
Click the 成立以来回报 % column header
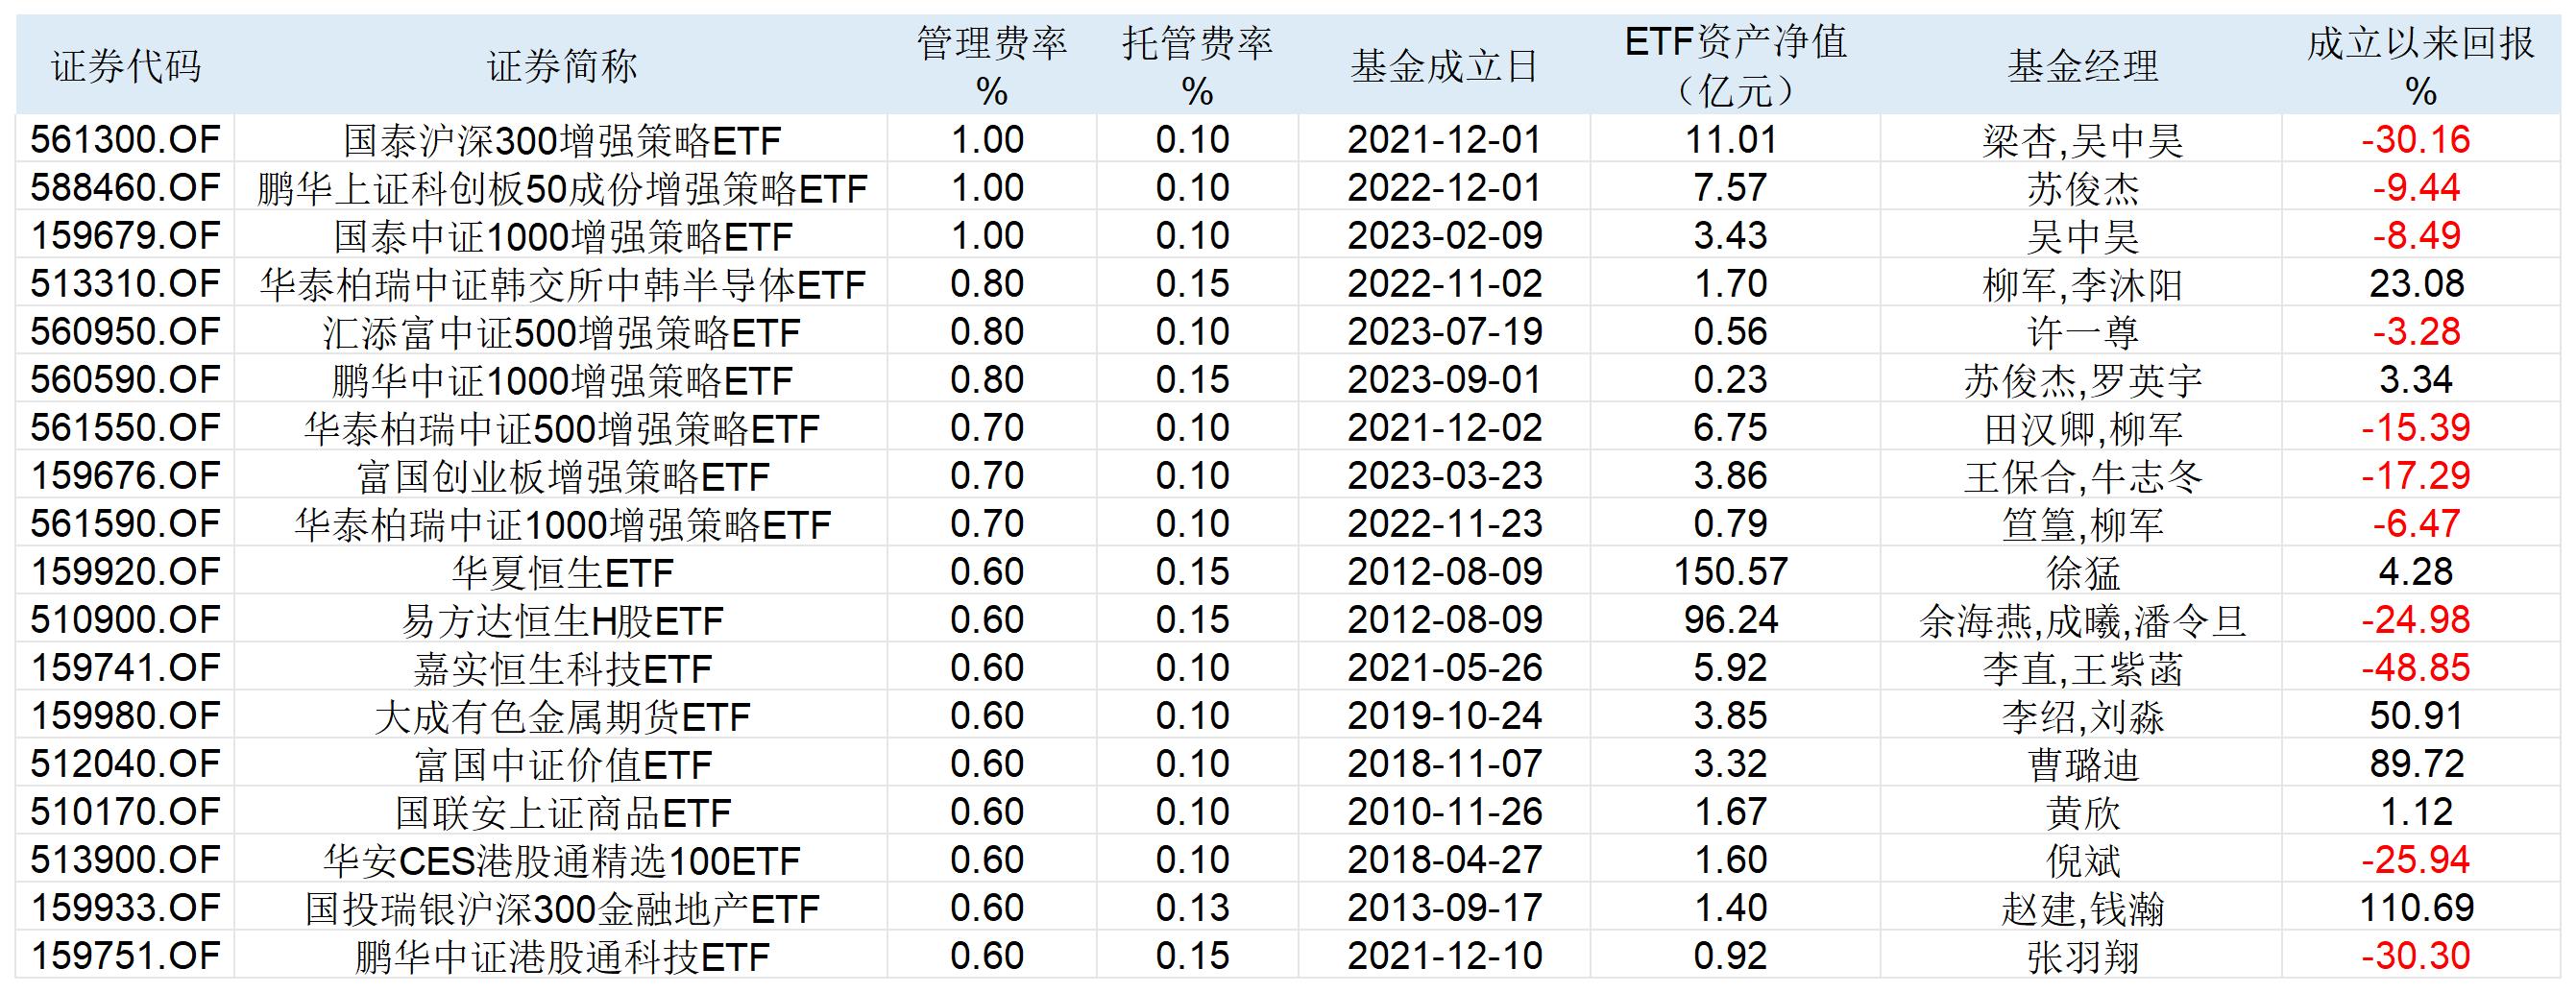2420,67
